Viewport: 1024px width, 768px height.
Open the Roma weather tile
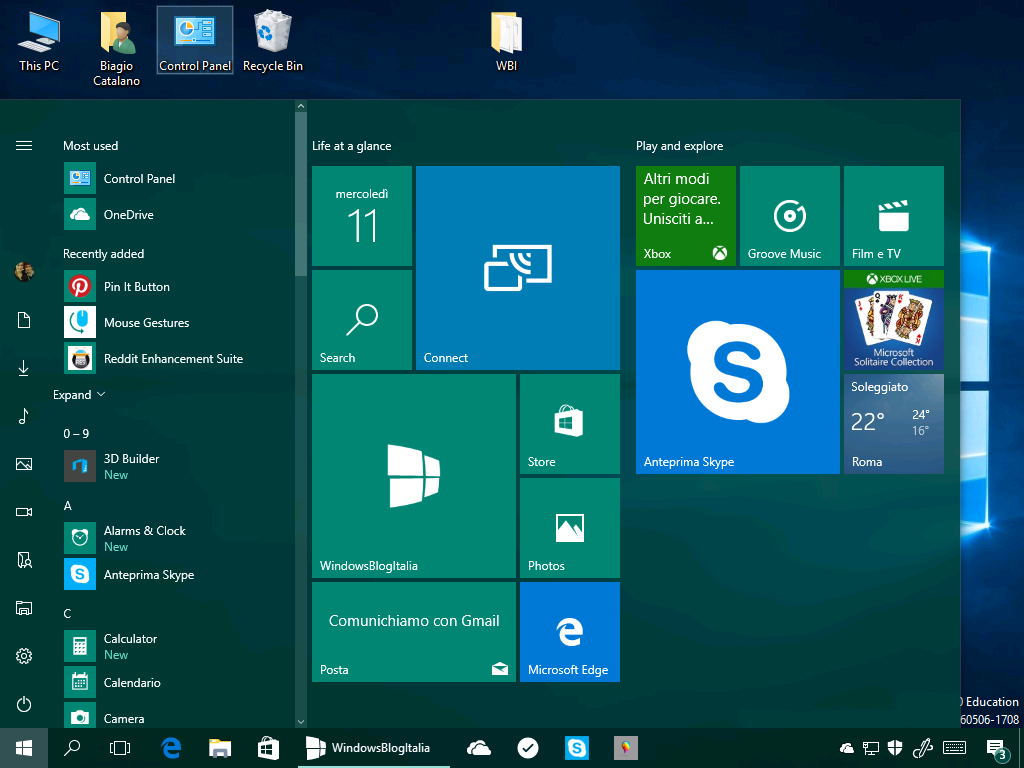pos(893,424)
